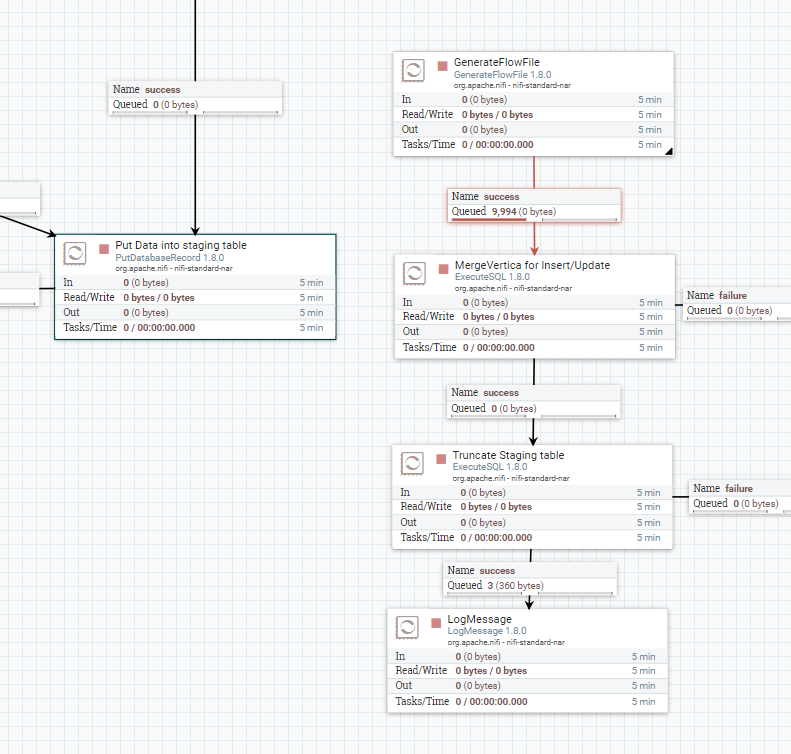Click ExecuteSQL 1.8.0 under MergeVertica
Screen dimensions: 791x754
point(492,277)
